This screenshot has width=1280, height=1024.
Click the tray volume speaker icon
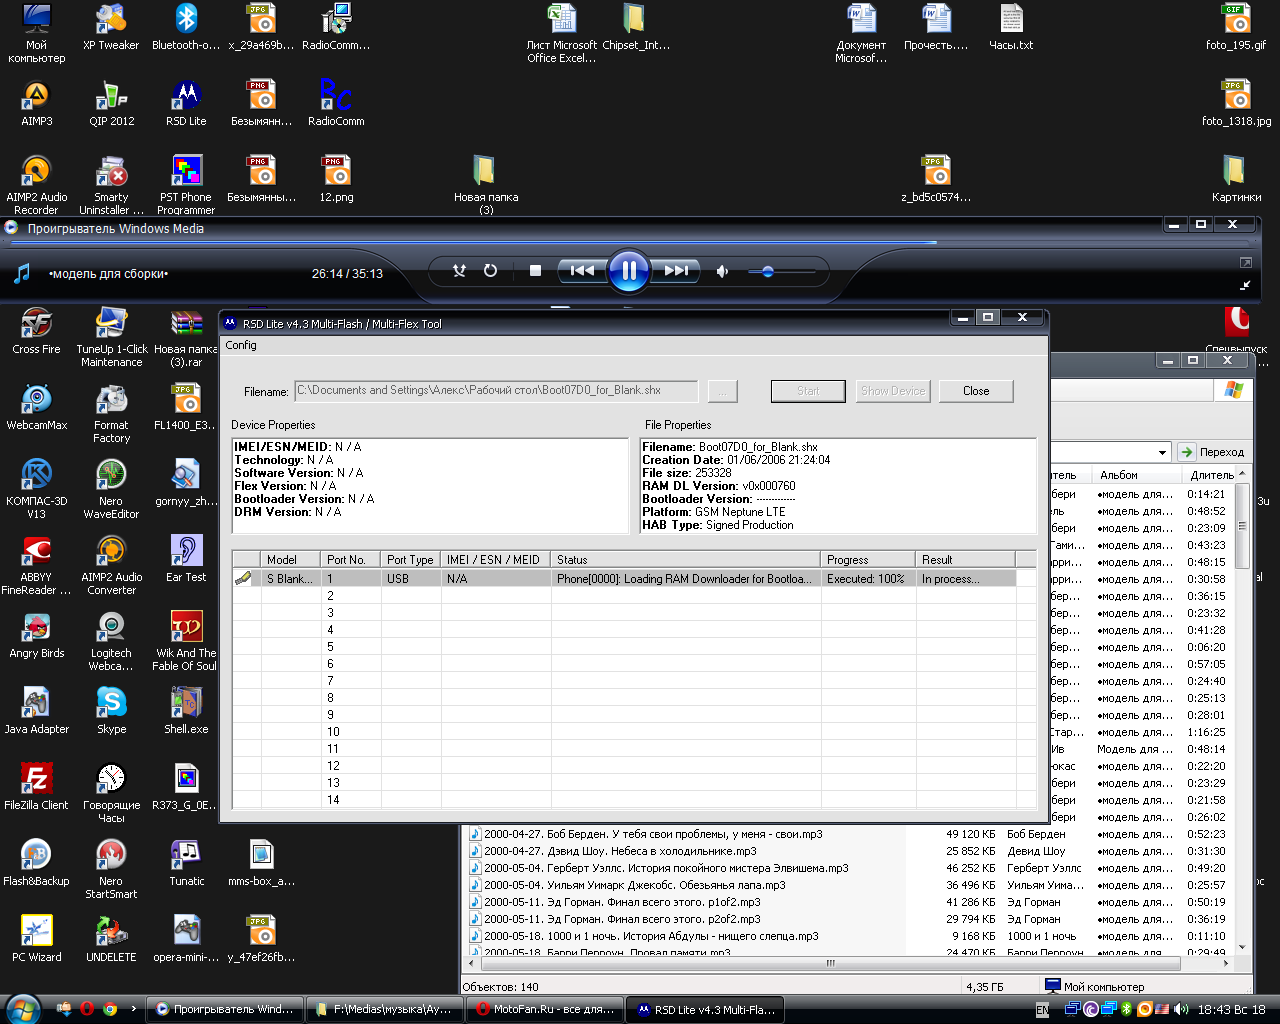click(x=1181, y=1009)
